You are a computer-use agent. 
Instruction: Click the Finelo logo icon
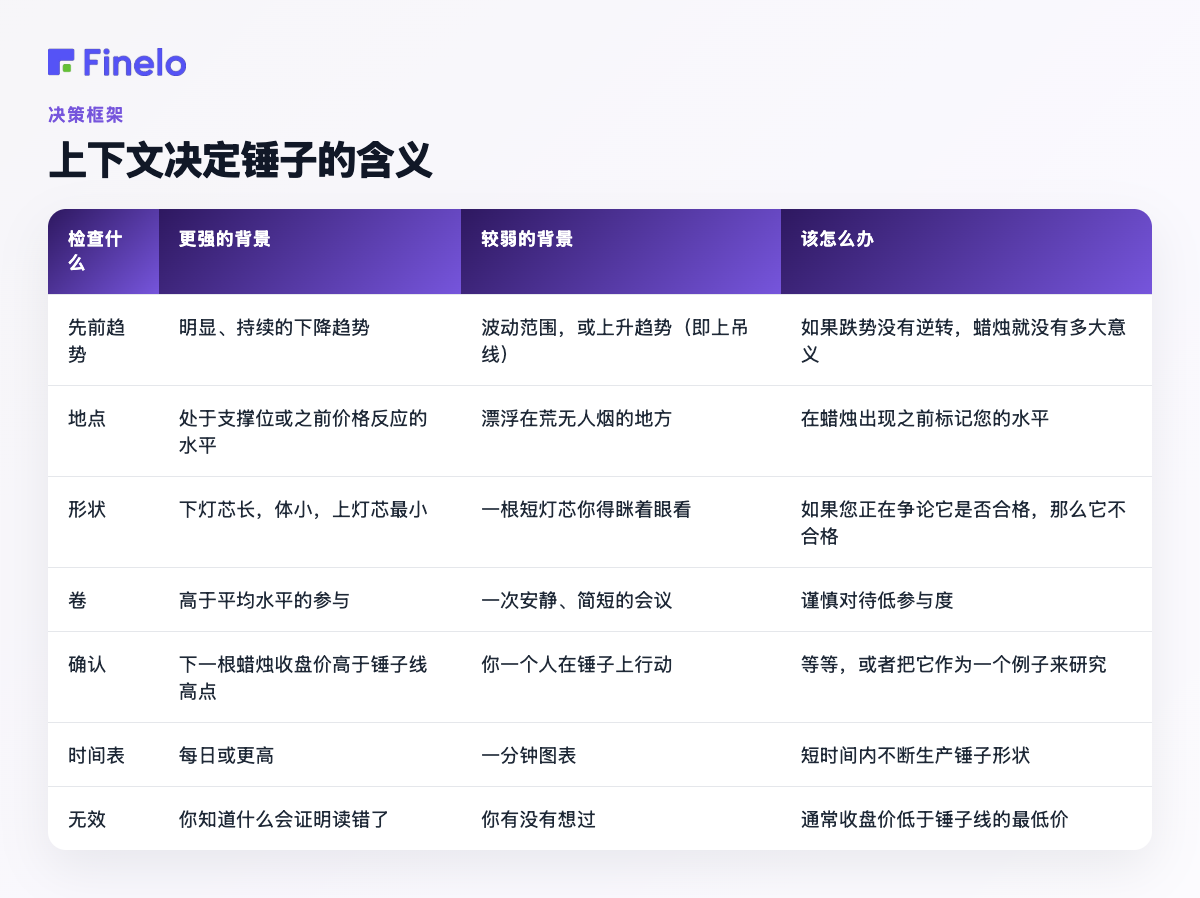click(61, 62)
